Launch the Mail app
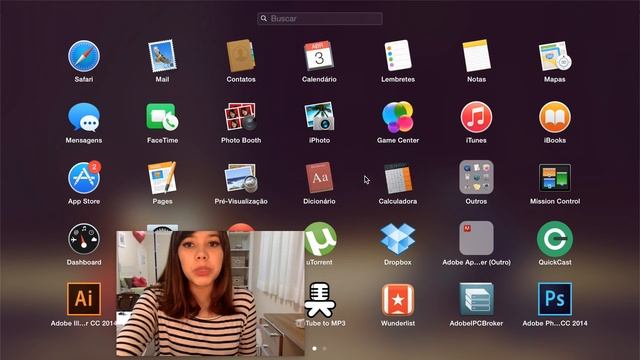The height and width of the screenshot is (360, 640). [x=162, y=56]
